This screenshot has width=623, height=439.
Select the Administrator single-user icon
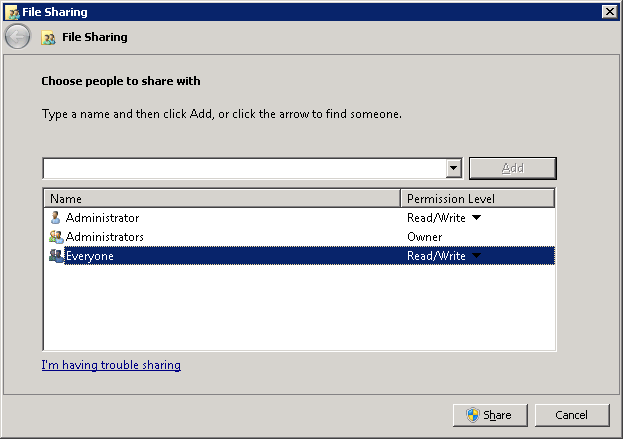point(55,218)
